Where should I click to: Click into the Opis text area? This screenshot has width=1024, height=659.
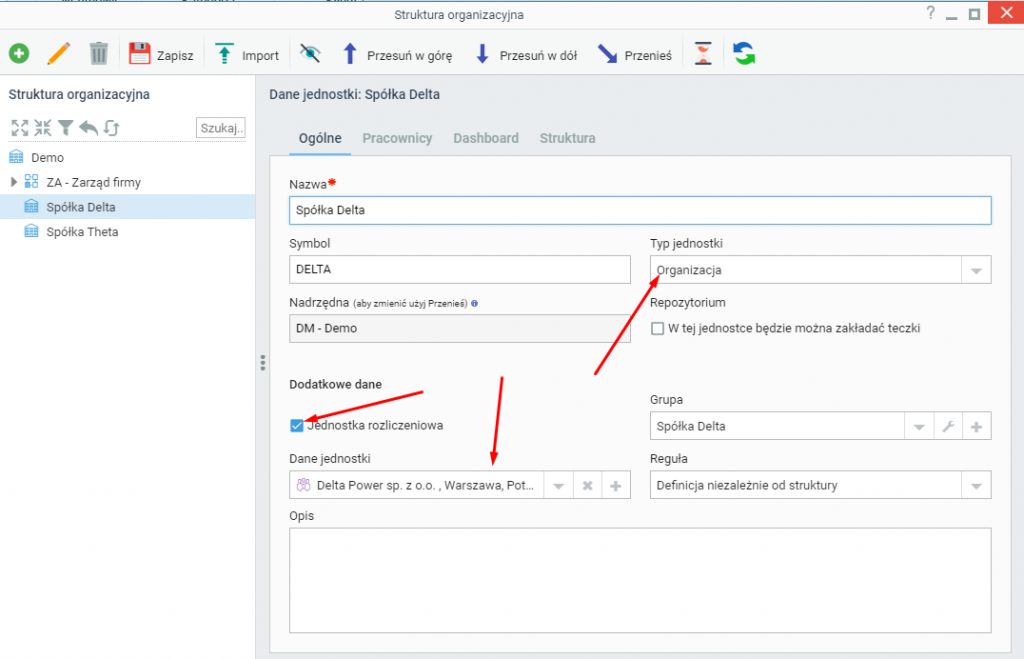click(640, 580)
